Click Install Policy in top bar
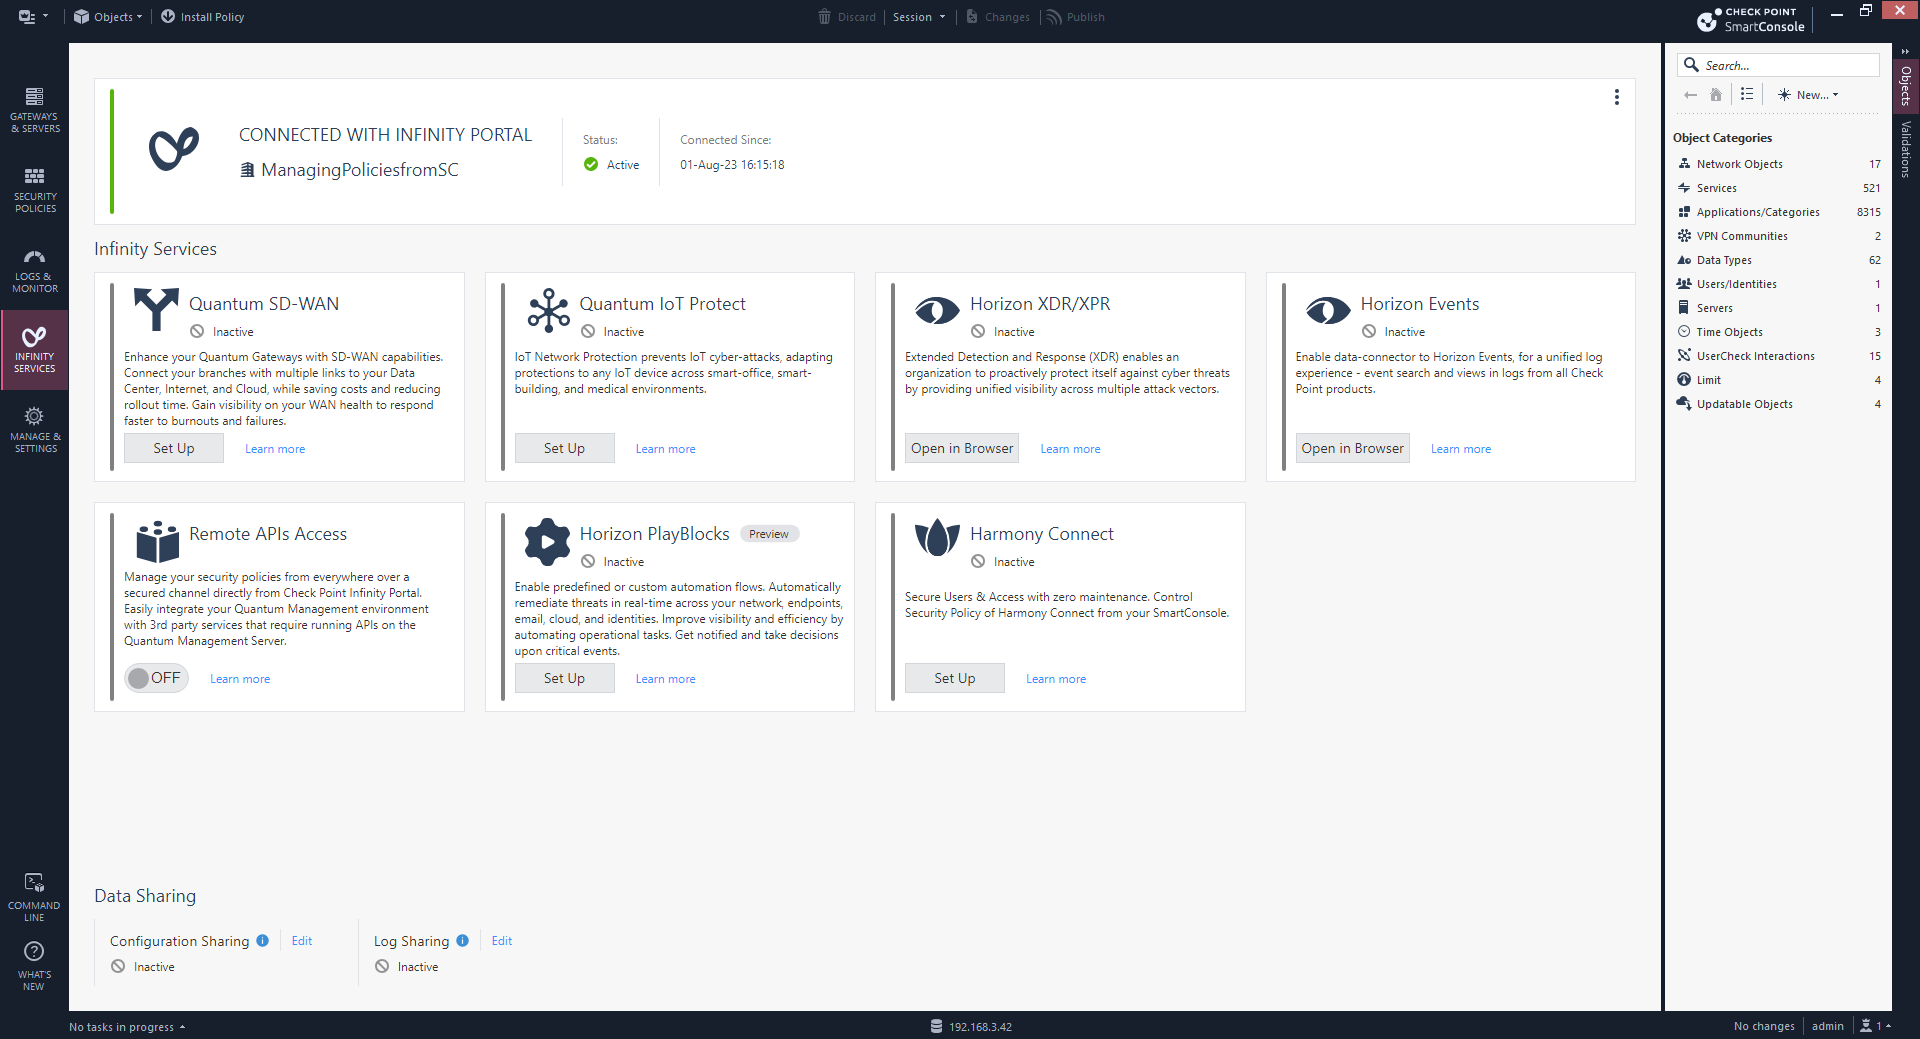Screen dimensions: 1920x1039 tap(202, 17)
